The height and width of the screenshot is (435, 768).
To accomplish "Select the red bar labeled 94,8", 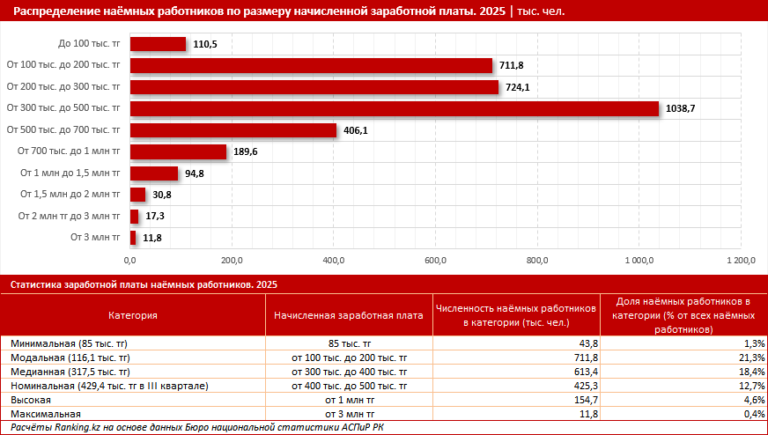I will point(154,173).
